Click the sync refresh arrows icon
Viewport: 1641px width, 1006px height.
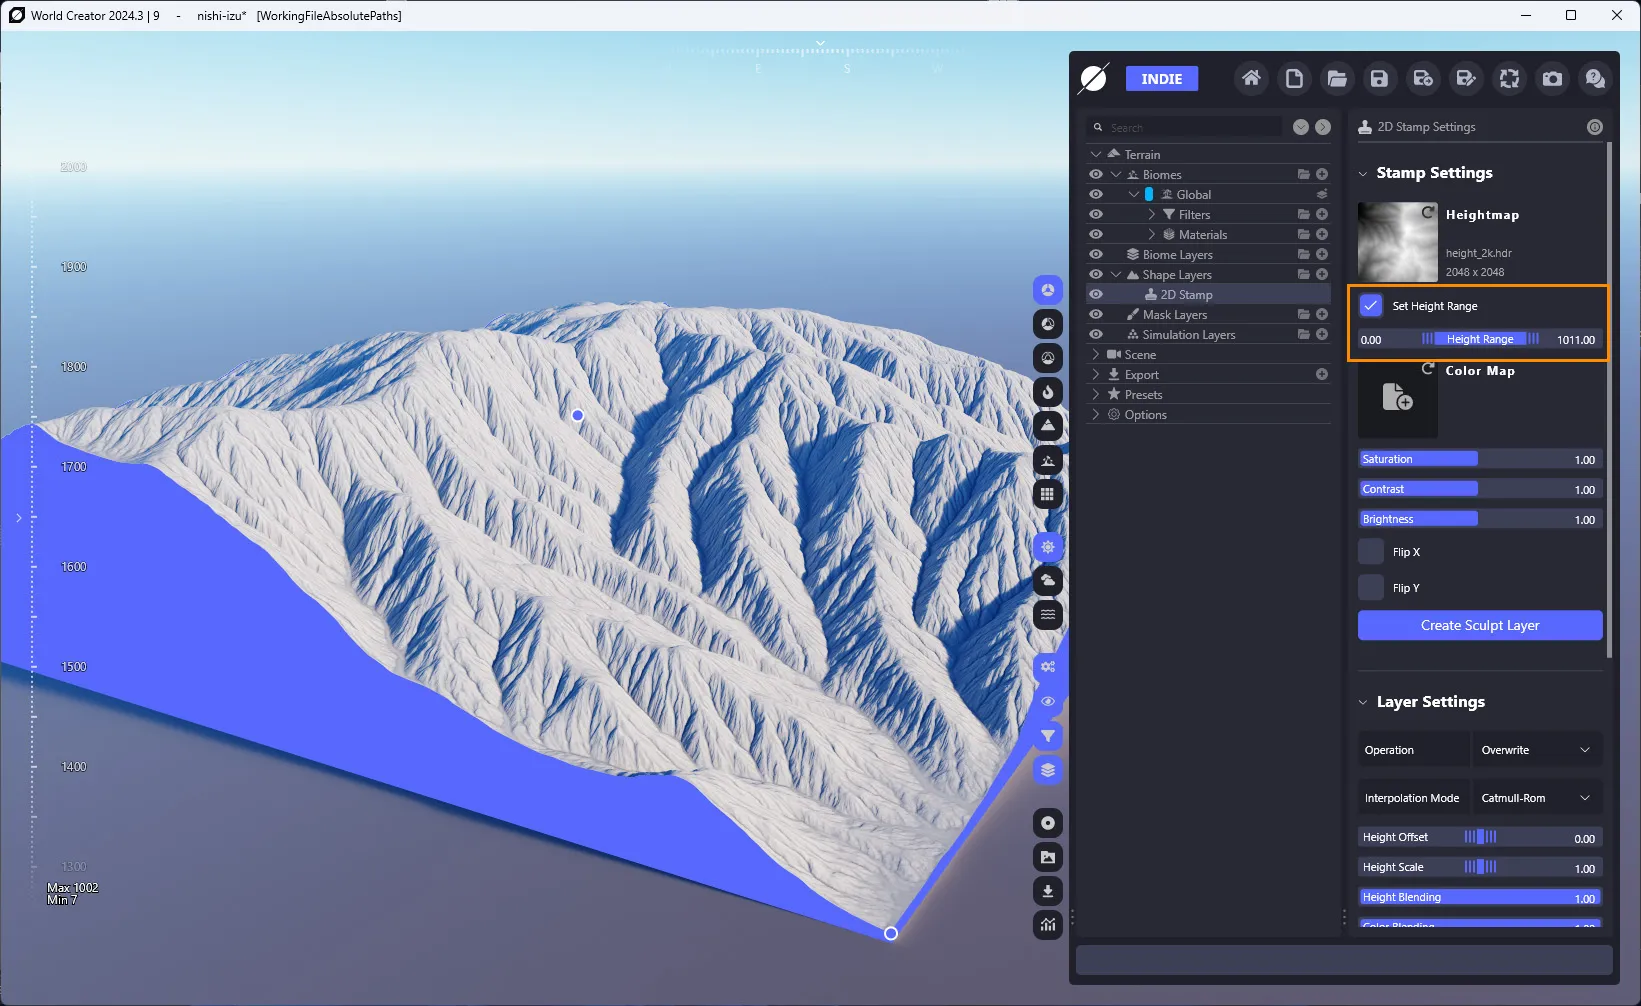pos(1509,78)
